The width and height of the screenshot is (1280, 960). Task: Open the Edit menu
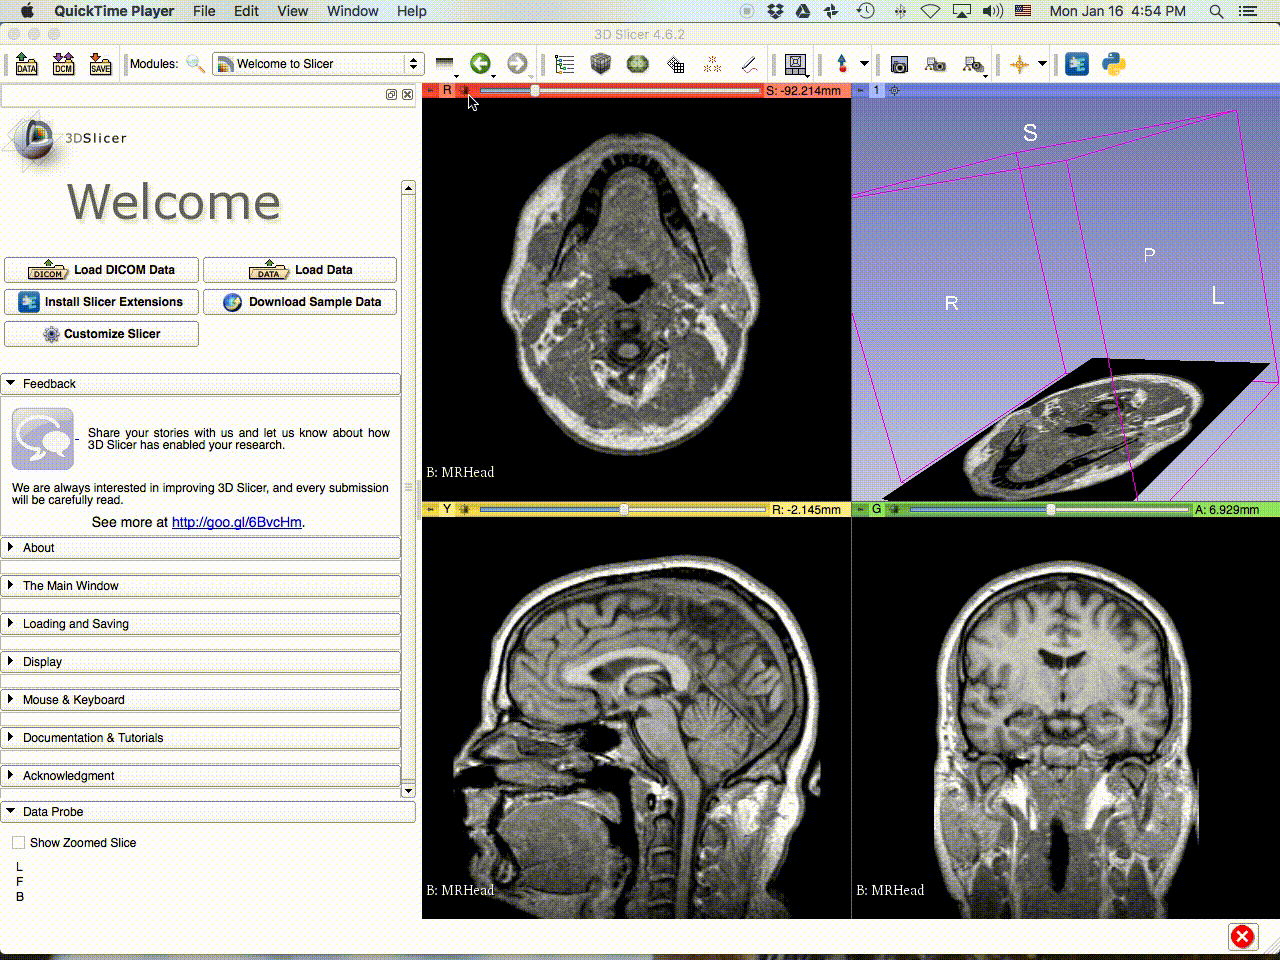[x=246, y=11]
